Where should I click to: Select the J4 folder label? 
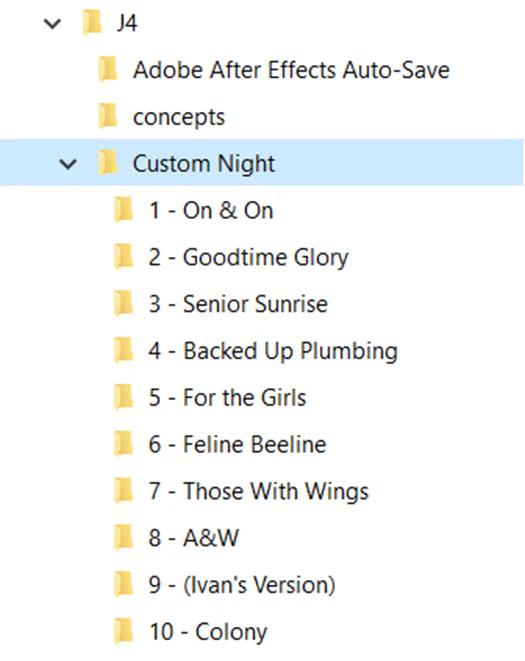(x=127, y=23)
